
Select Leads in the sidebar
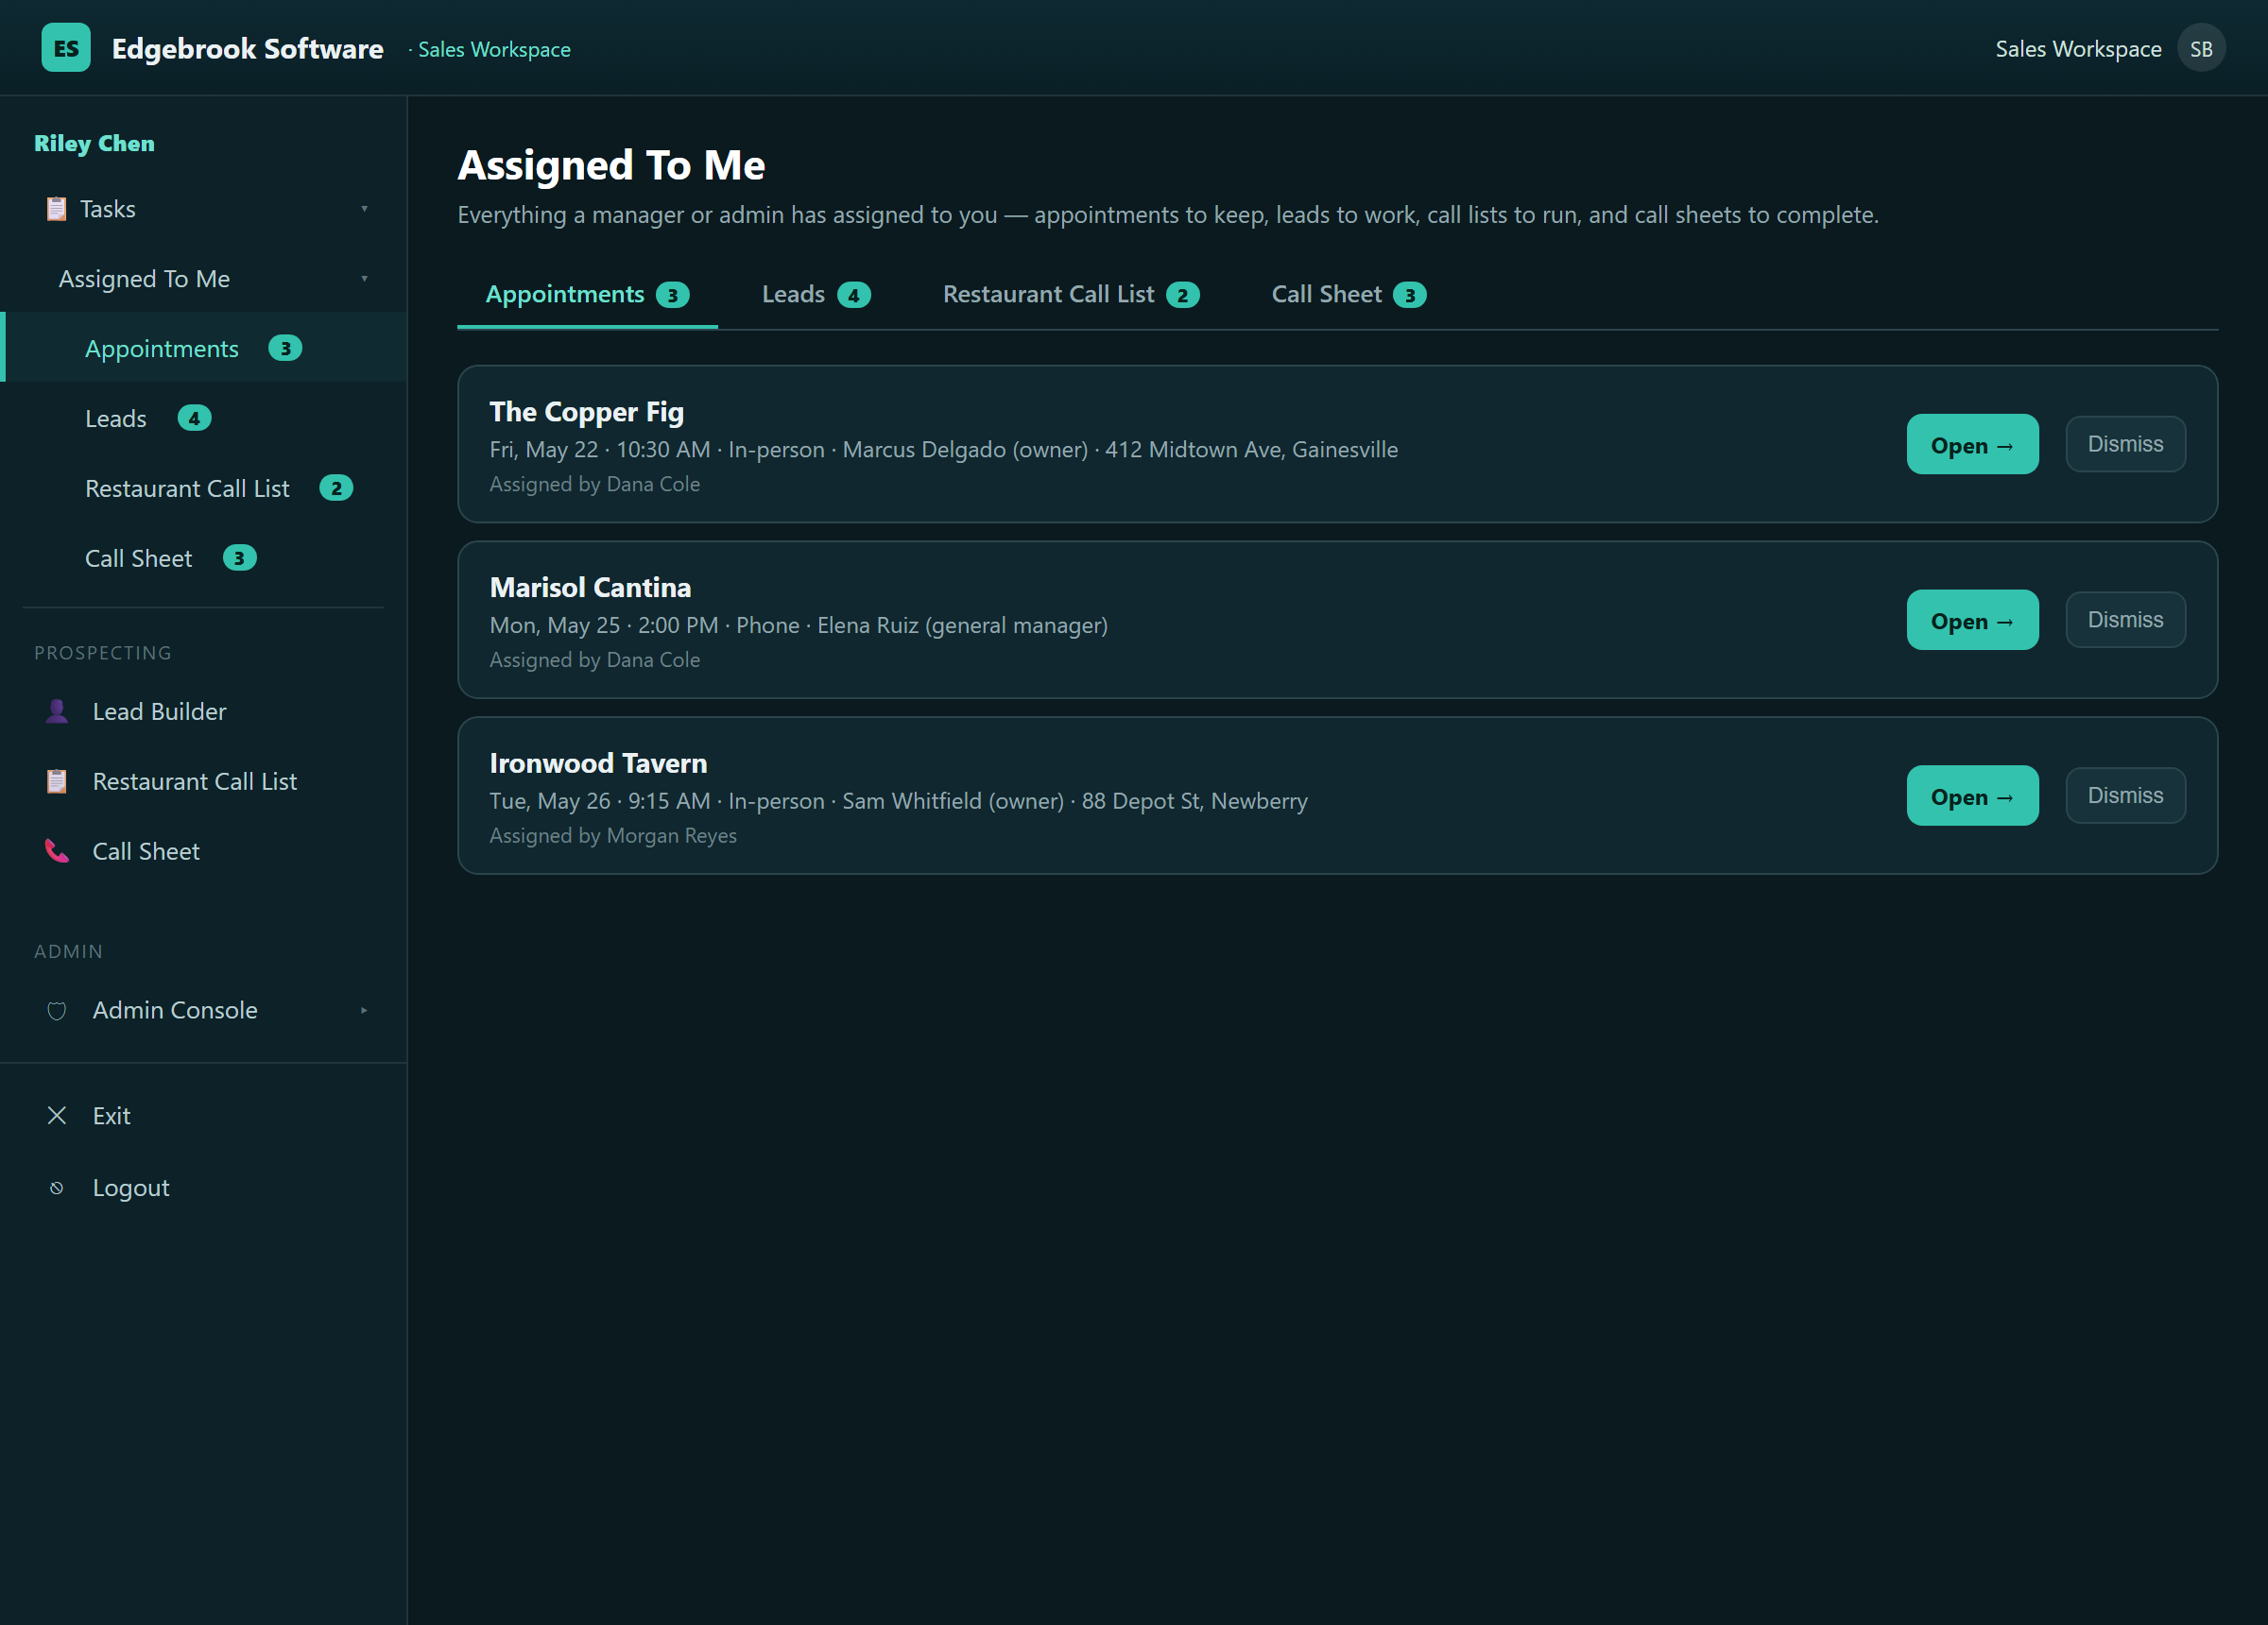click(203, 418)
